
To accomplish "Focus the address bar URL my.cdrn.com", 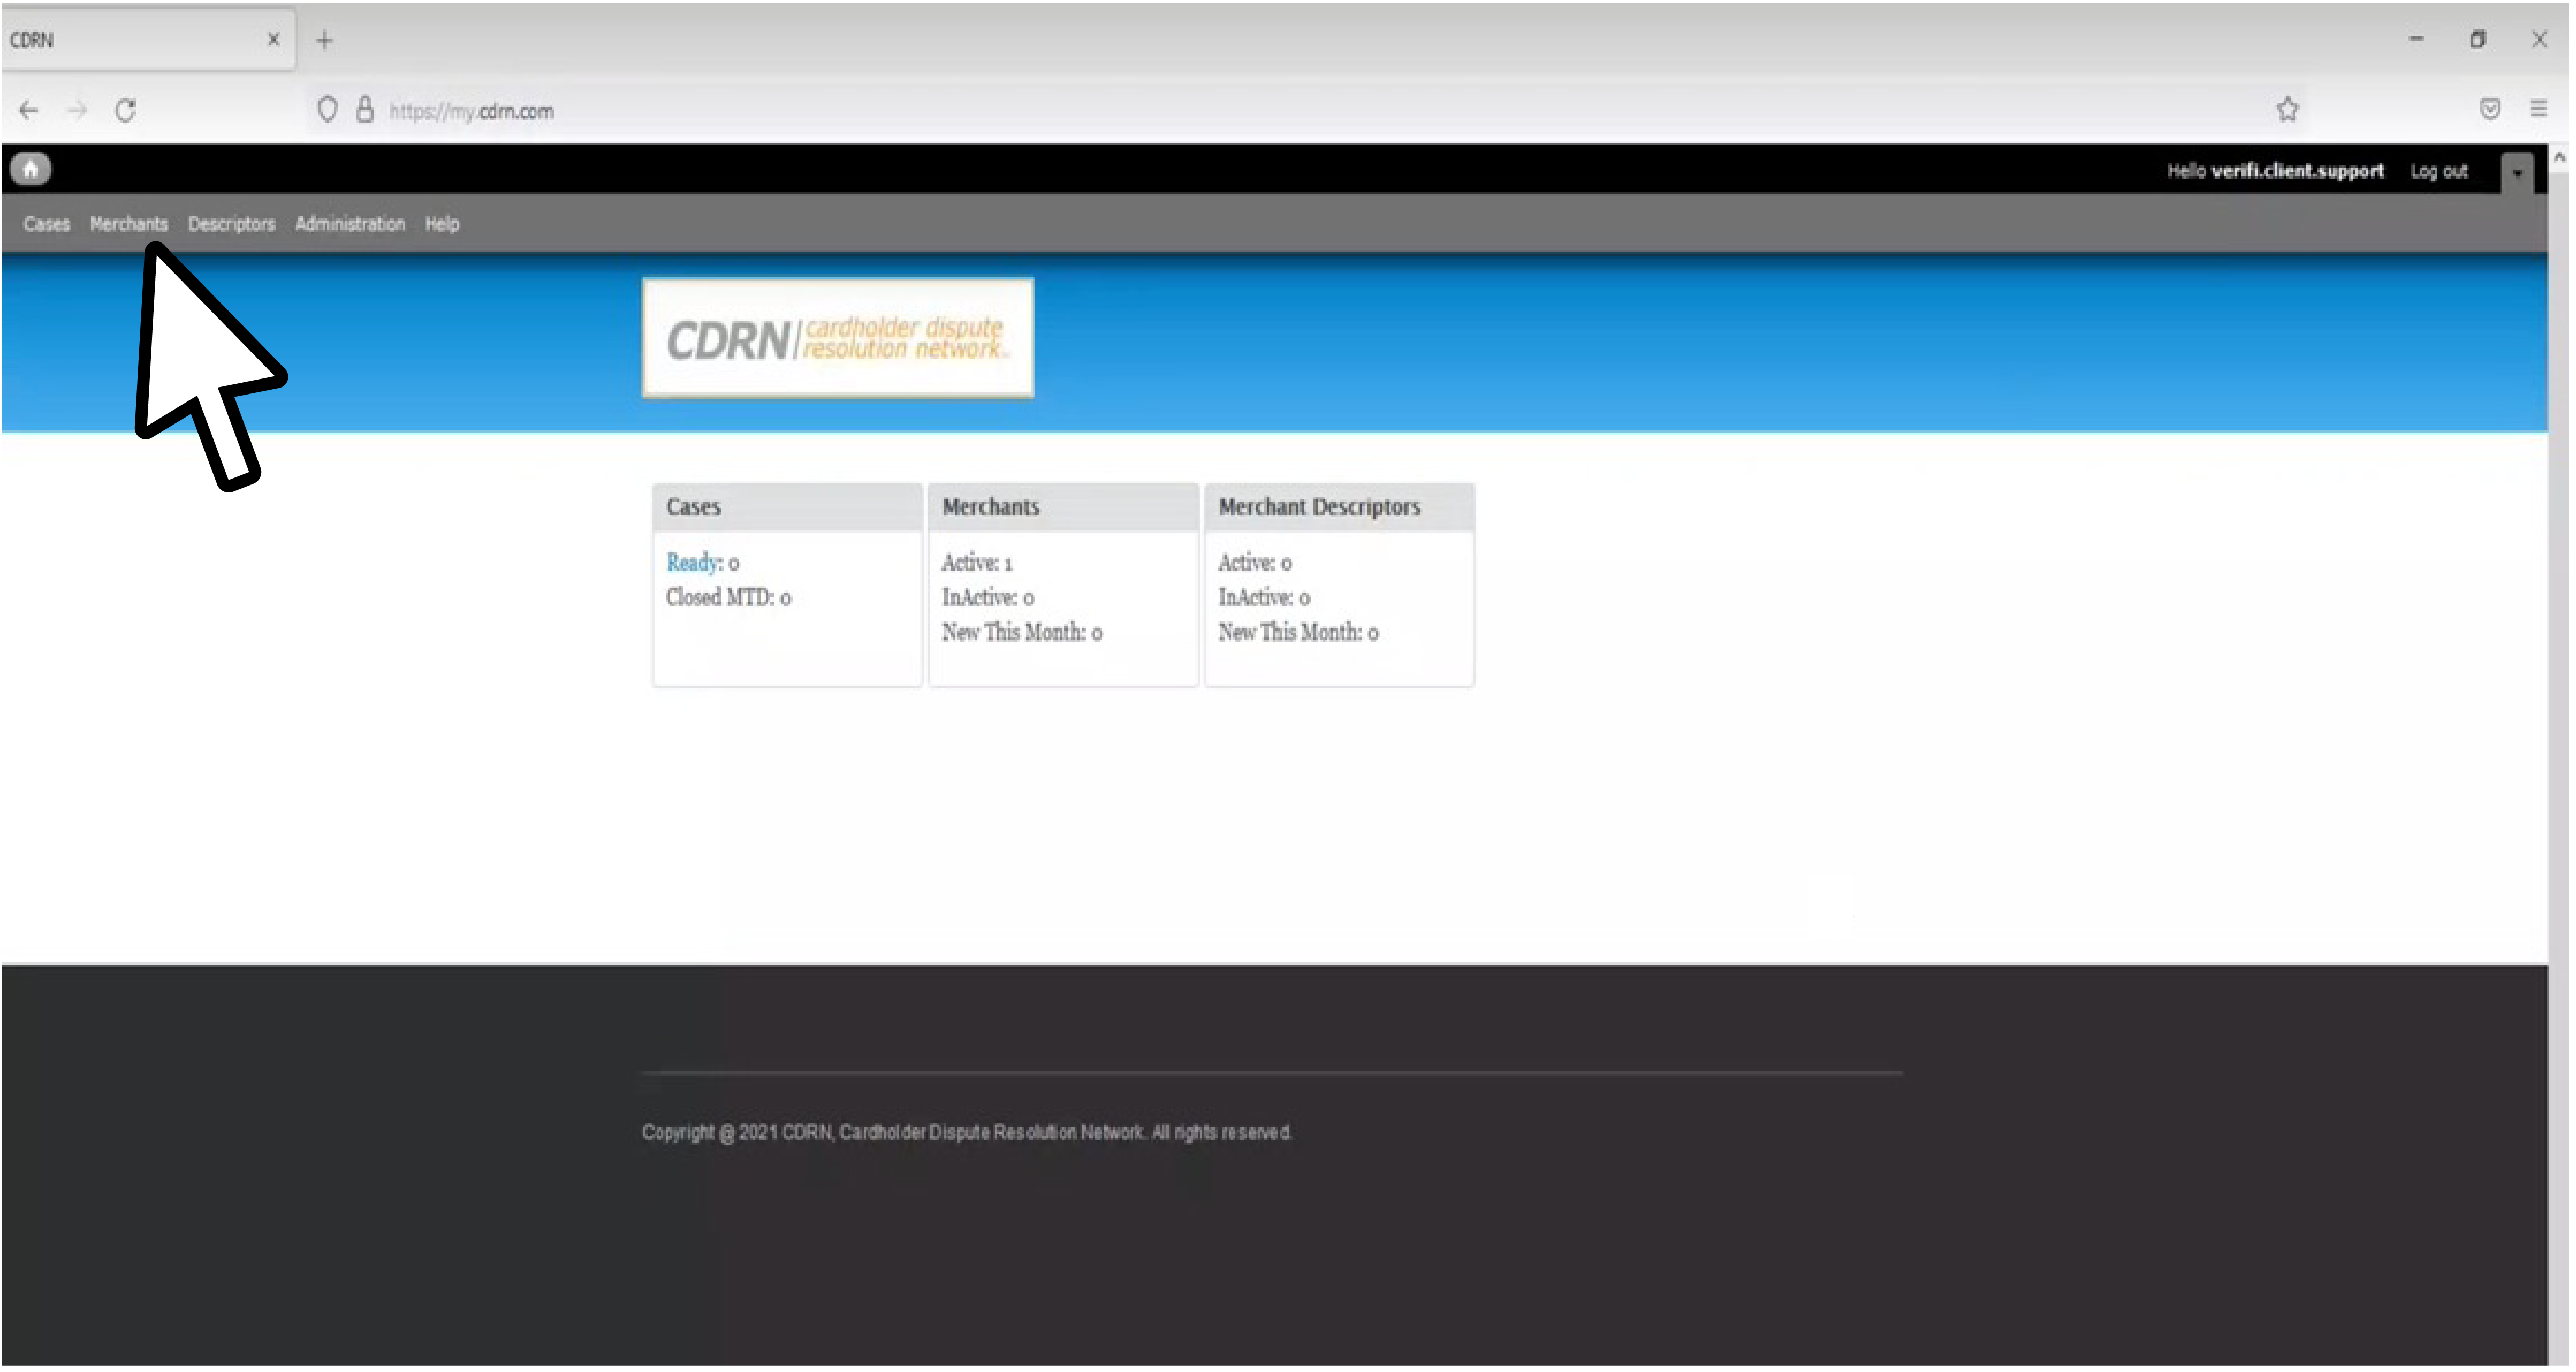I will (x=471, y=111).
